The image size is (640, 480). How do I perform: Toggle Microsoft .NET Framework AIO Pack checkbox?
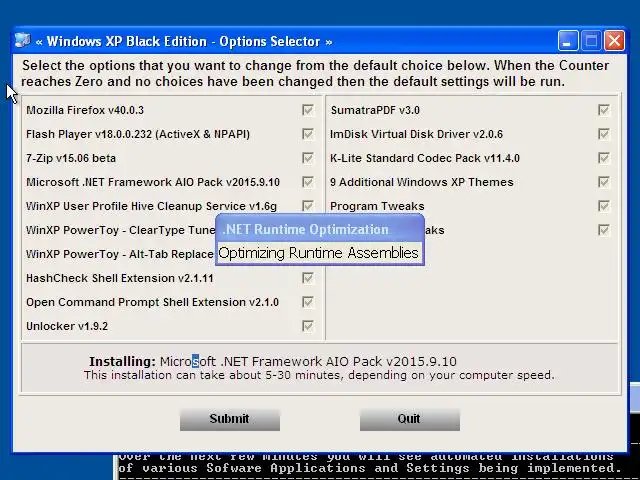pos(308,182)
